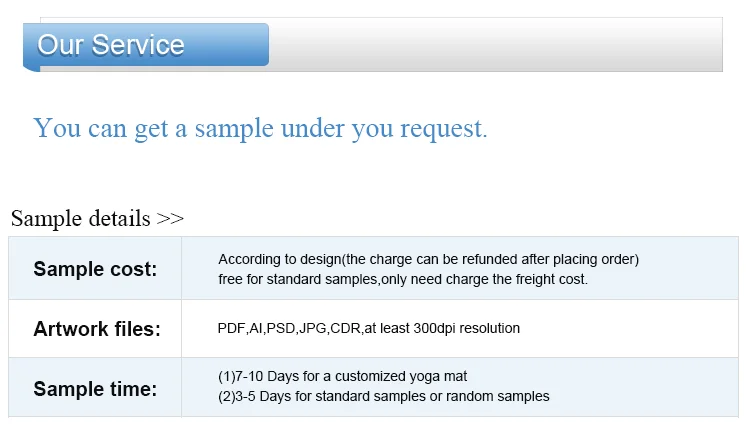Image resolution: width=750 pixels, height=429 pixels.
Task: Select the Sample cost label cell
Action: click(x=95, y=269)
